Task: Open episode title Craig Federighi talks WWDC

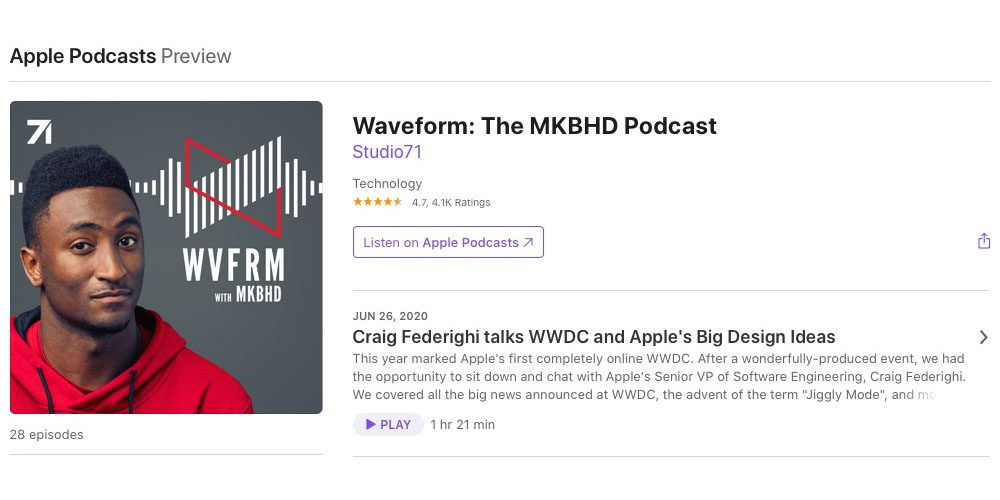Action: [x=594, y=337]
